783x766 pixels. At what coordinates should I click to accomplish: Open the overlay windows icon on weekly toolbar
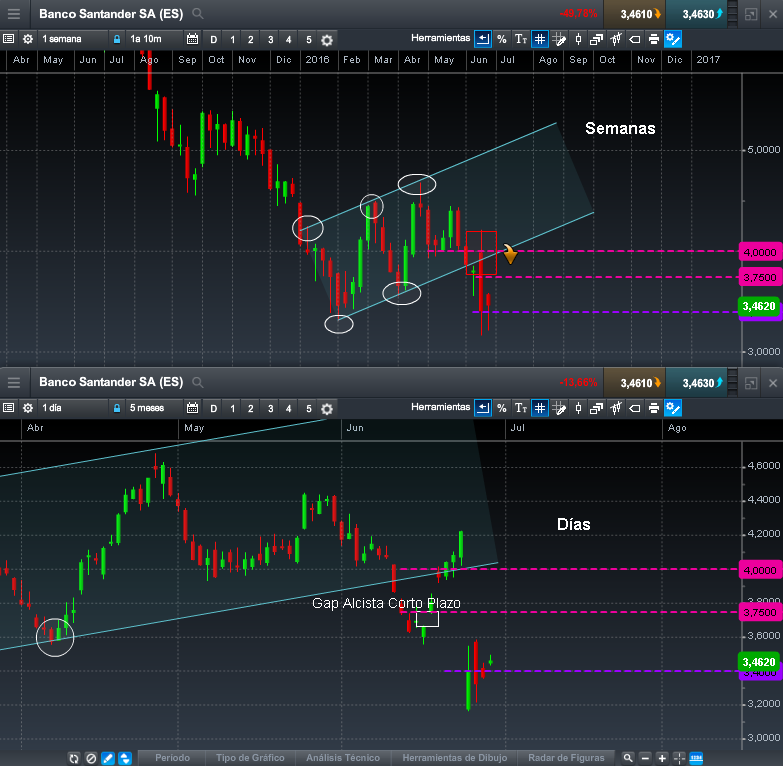tap(597, 39)
